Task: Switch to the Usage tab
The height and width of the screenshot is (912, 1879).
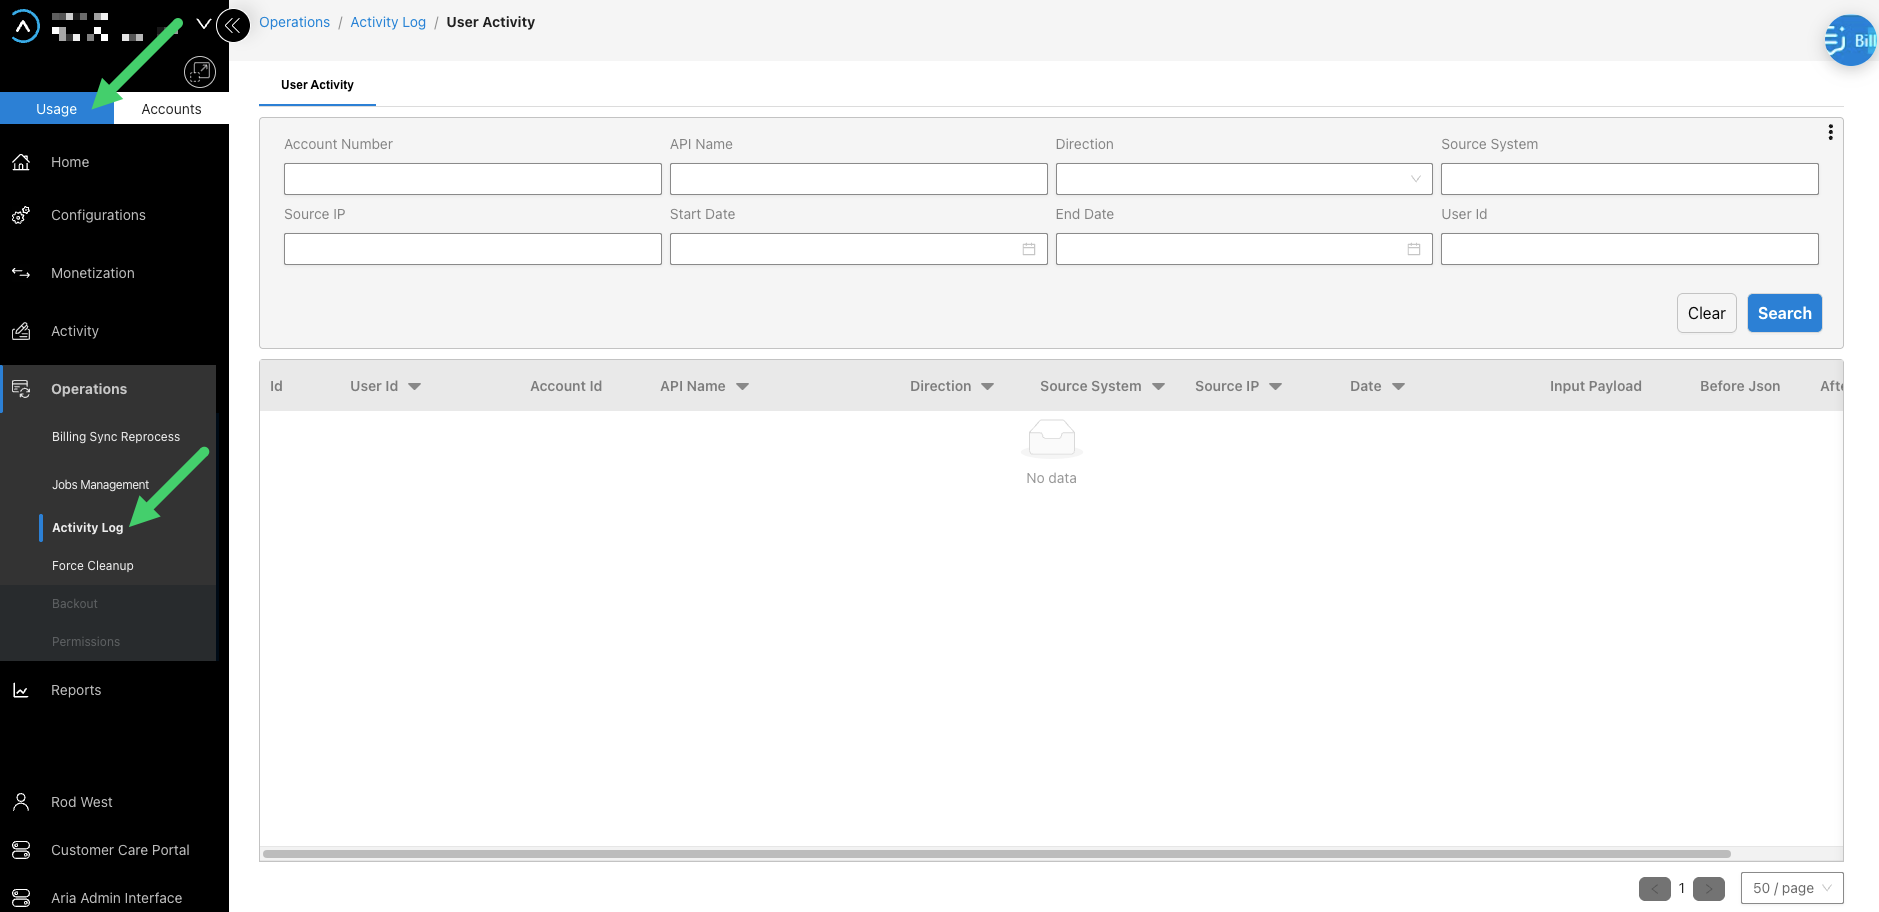Action: point(57,109)
